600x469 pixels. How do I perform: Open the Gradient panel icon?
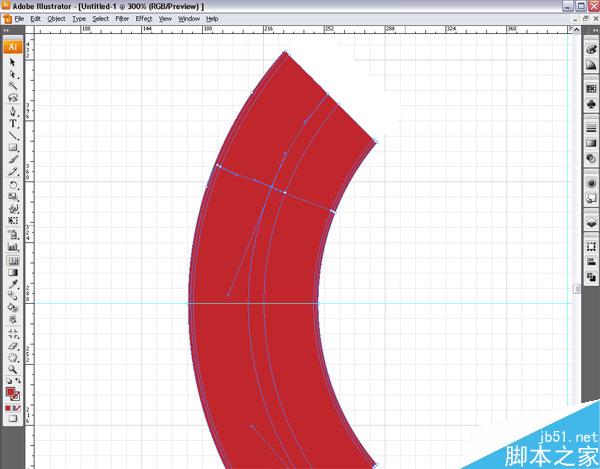(591, 143)
